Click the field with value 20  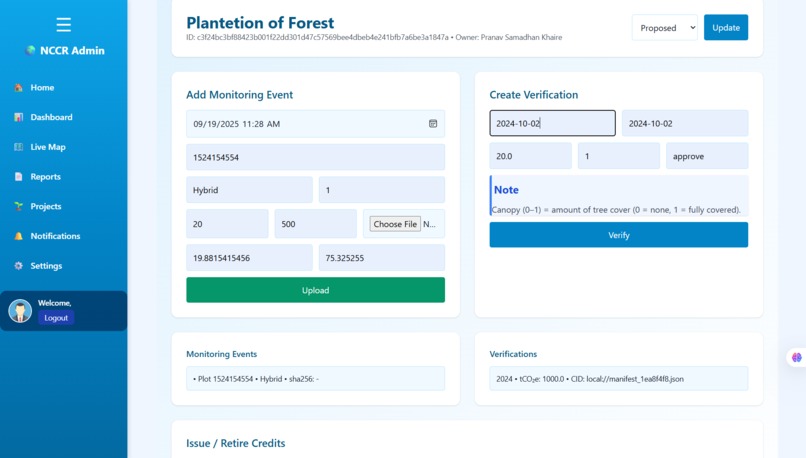coord(227,224)
